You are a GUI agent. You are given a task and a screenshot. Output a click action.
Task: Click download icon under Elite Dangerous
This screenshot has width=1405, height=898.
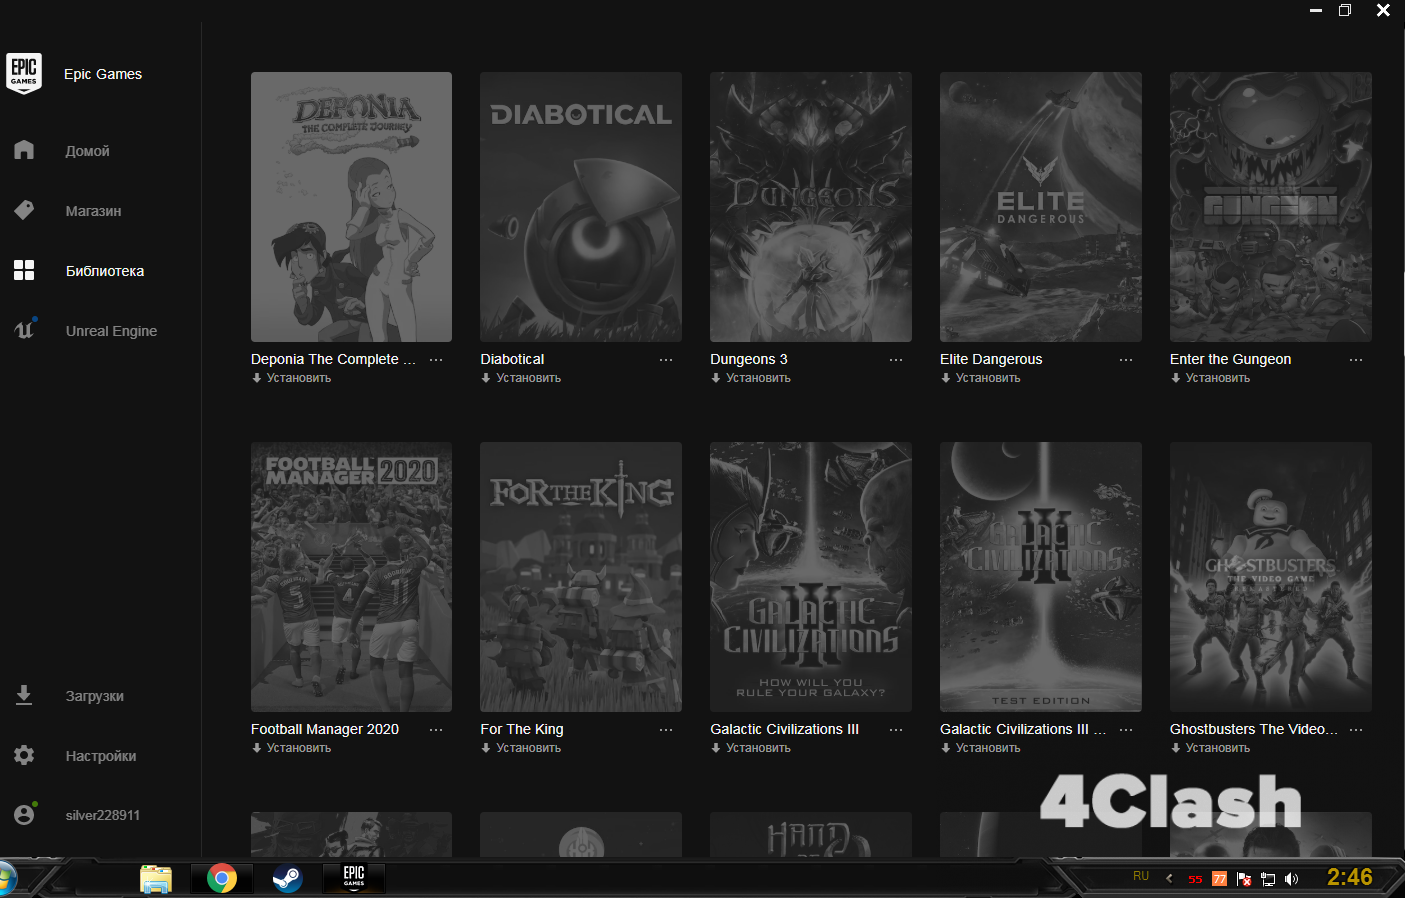tap(946, 378)
